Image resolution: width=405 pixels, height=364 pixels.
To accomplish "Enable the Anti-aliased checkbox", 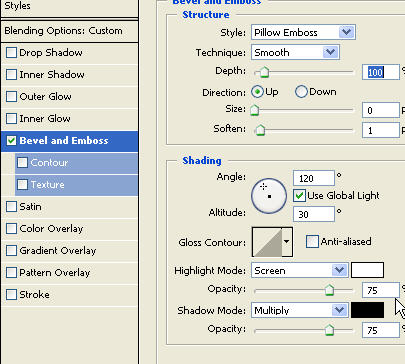I will pos(312,242).
